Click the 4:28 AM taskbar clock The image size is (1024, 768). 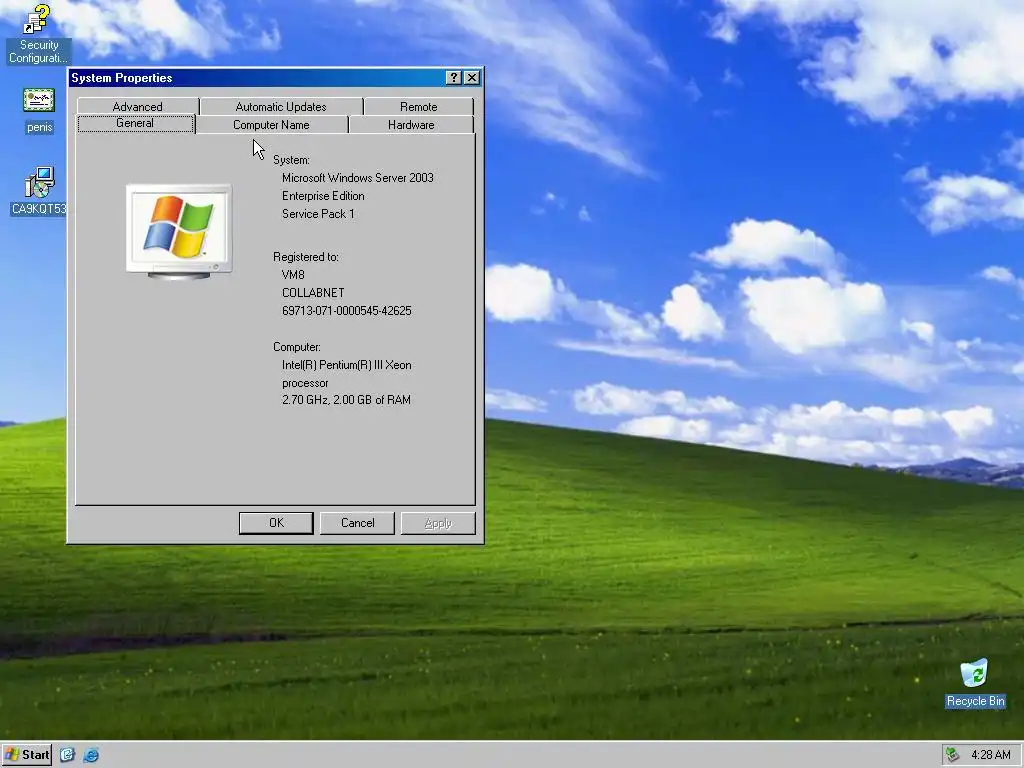point(990,755)
